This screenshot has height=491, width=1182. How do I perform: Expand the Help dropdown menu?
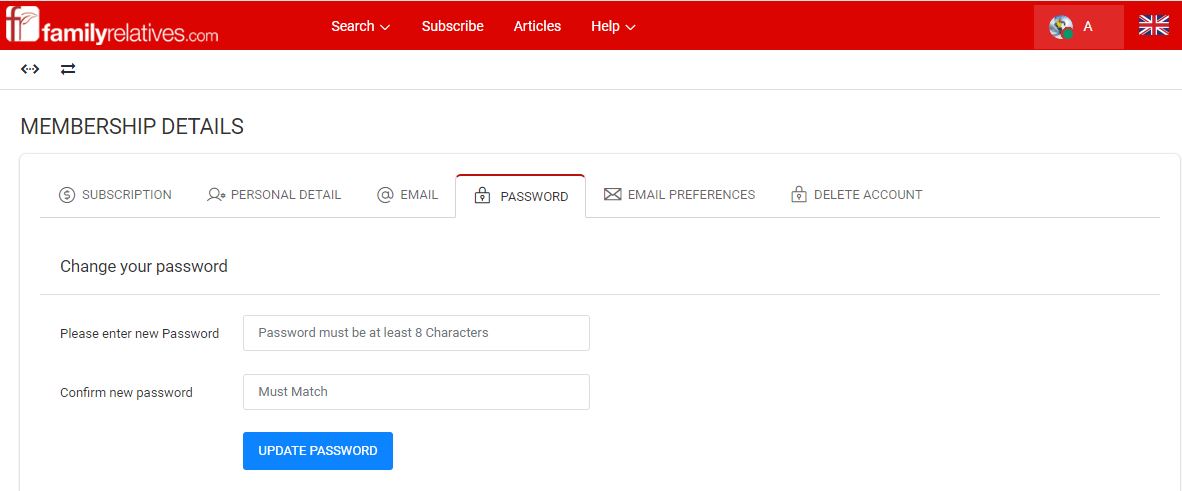[613, 26]
